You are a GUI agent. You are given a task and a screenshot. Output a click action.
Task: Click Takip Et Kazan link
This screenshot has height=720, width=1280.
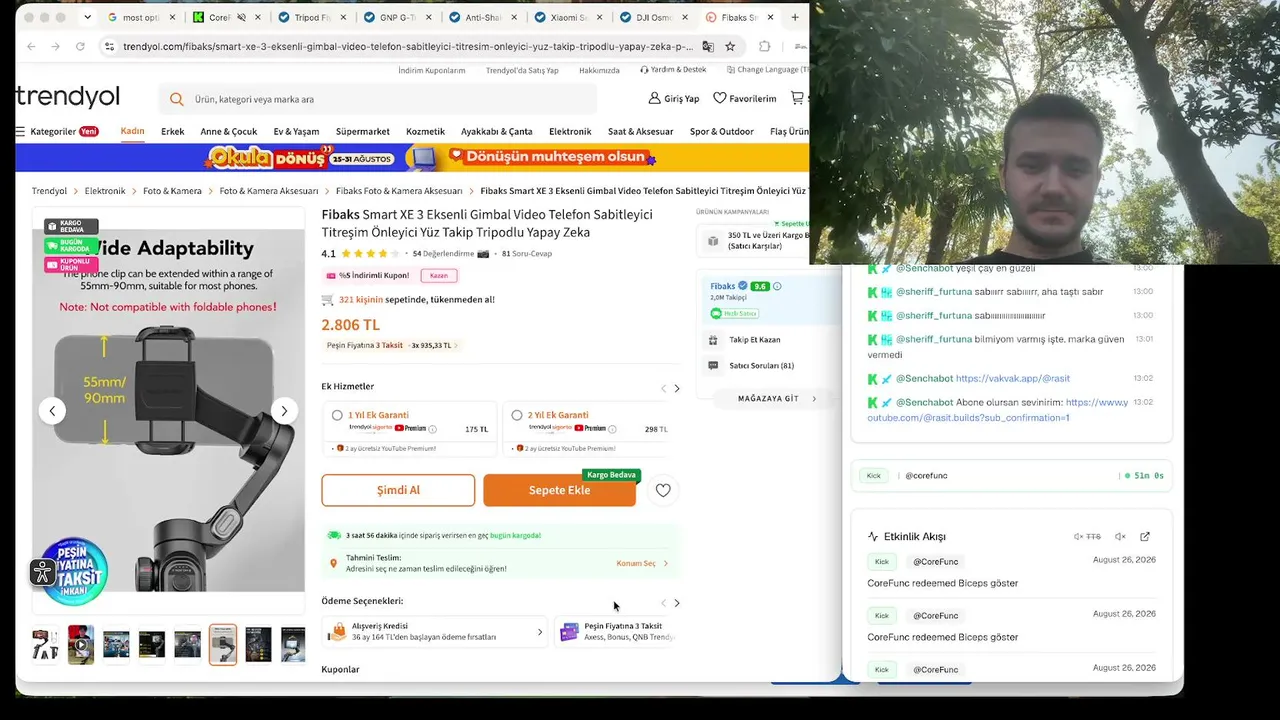tap(755, 340)
